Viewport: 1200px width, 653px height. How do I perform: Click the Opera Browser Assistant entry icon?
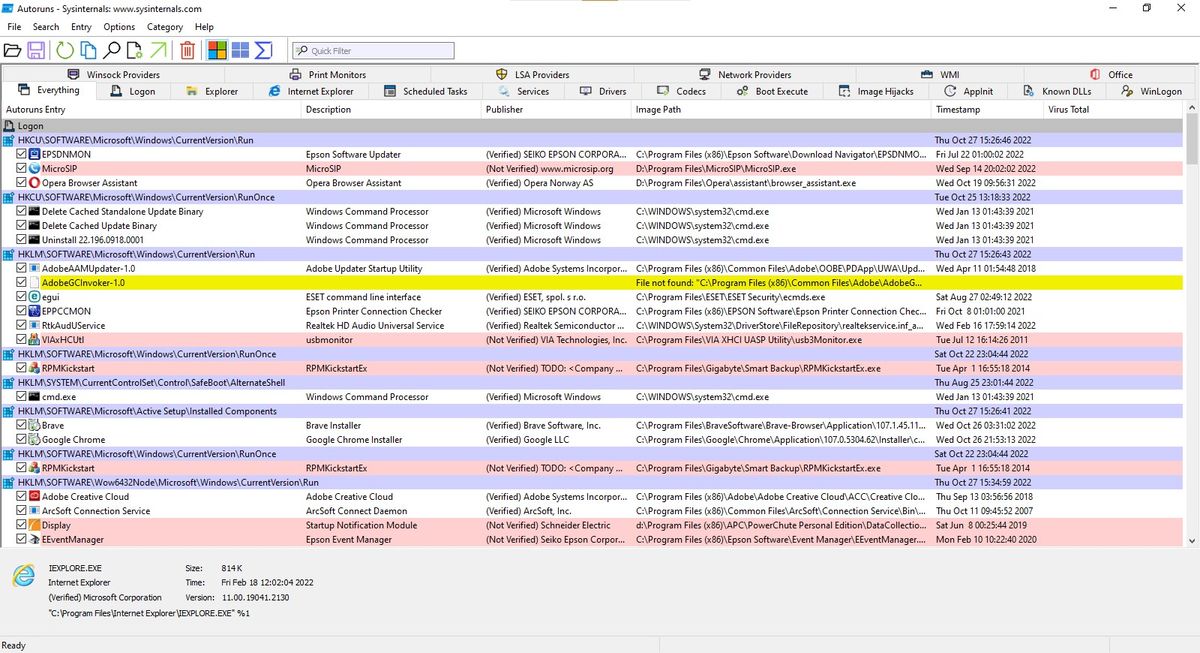(x=34, y=183)
